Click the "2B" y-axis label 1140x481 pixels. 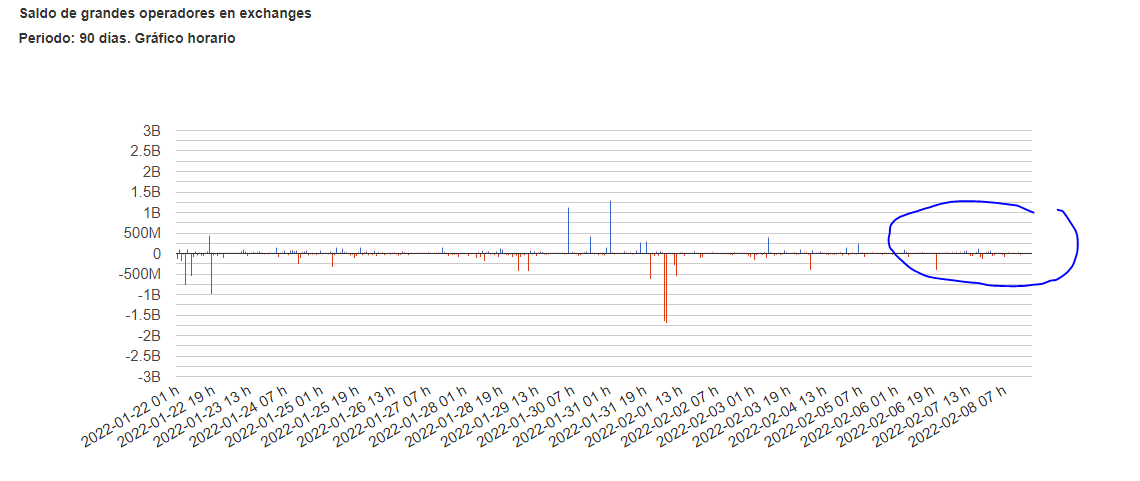click(x=152, y=172)
